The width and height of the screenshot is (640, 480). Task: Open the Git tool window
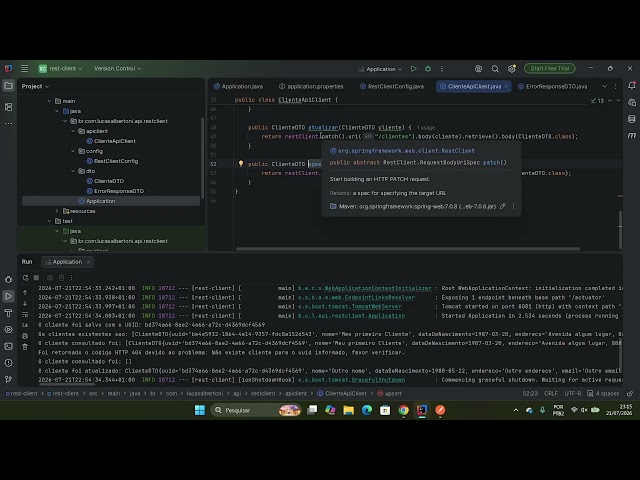click(8, 379)
